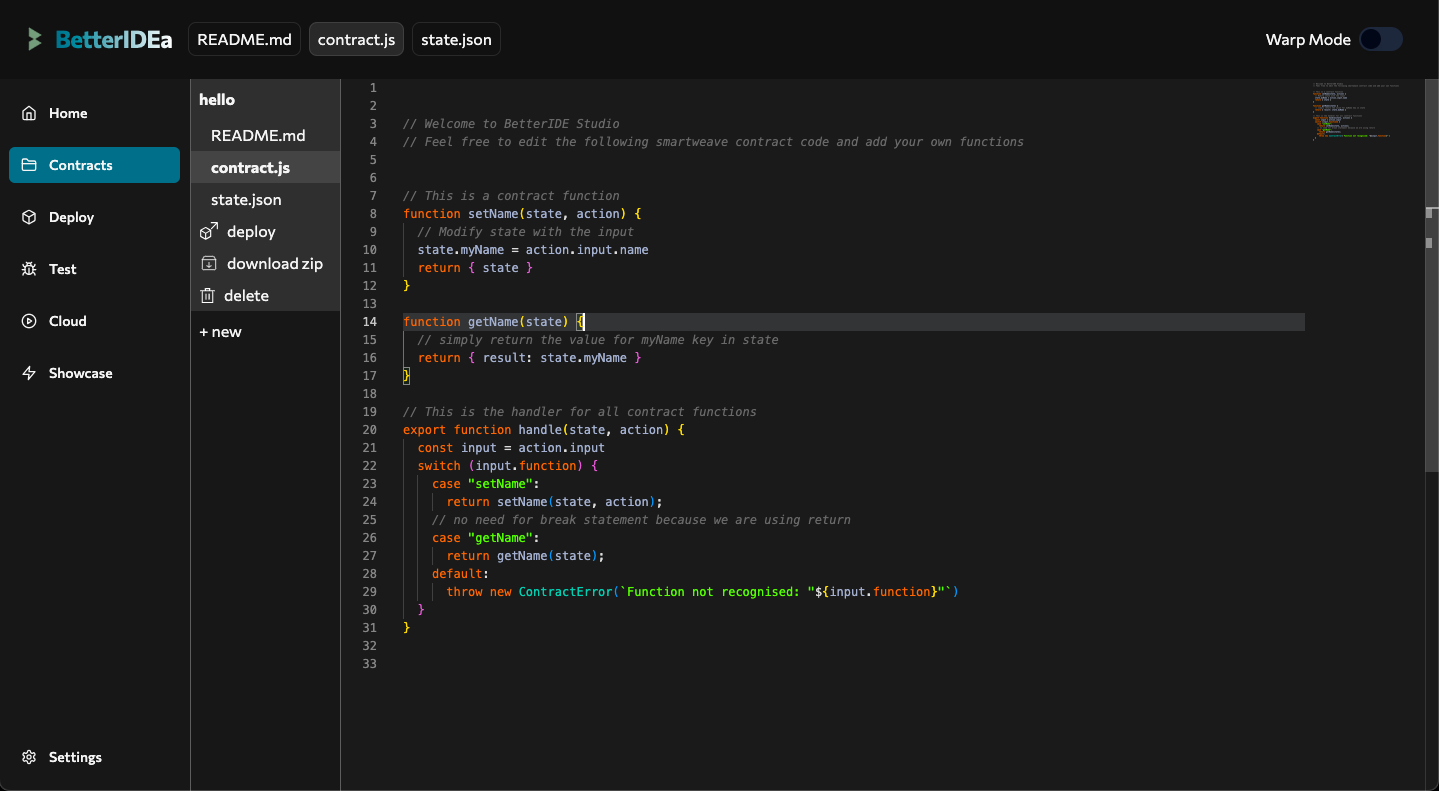Click the 'function getName(state)' line

click(493, 322)
